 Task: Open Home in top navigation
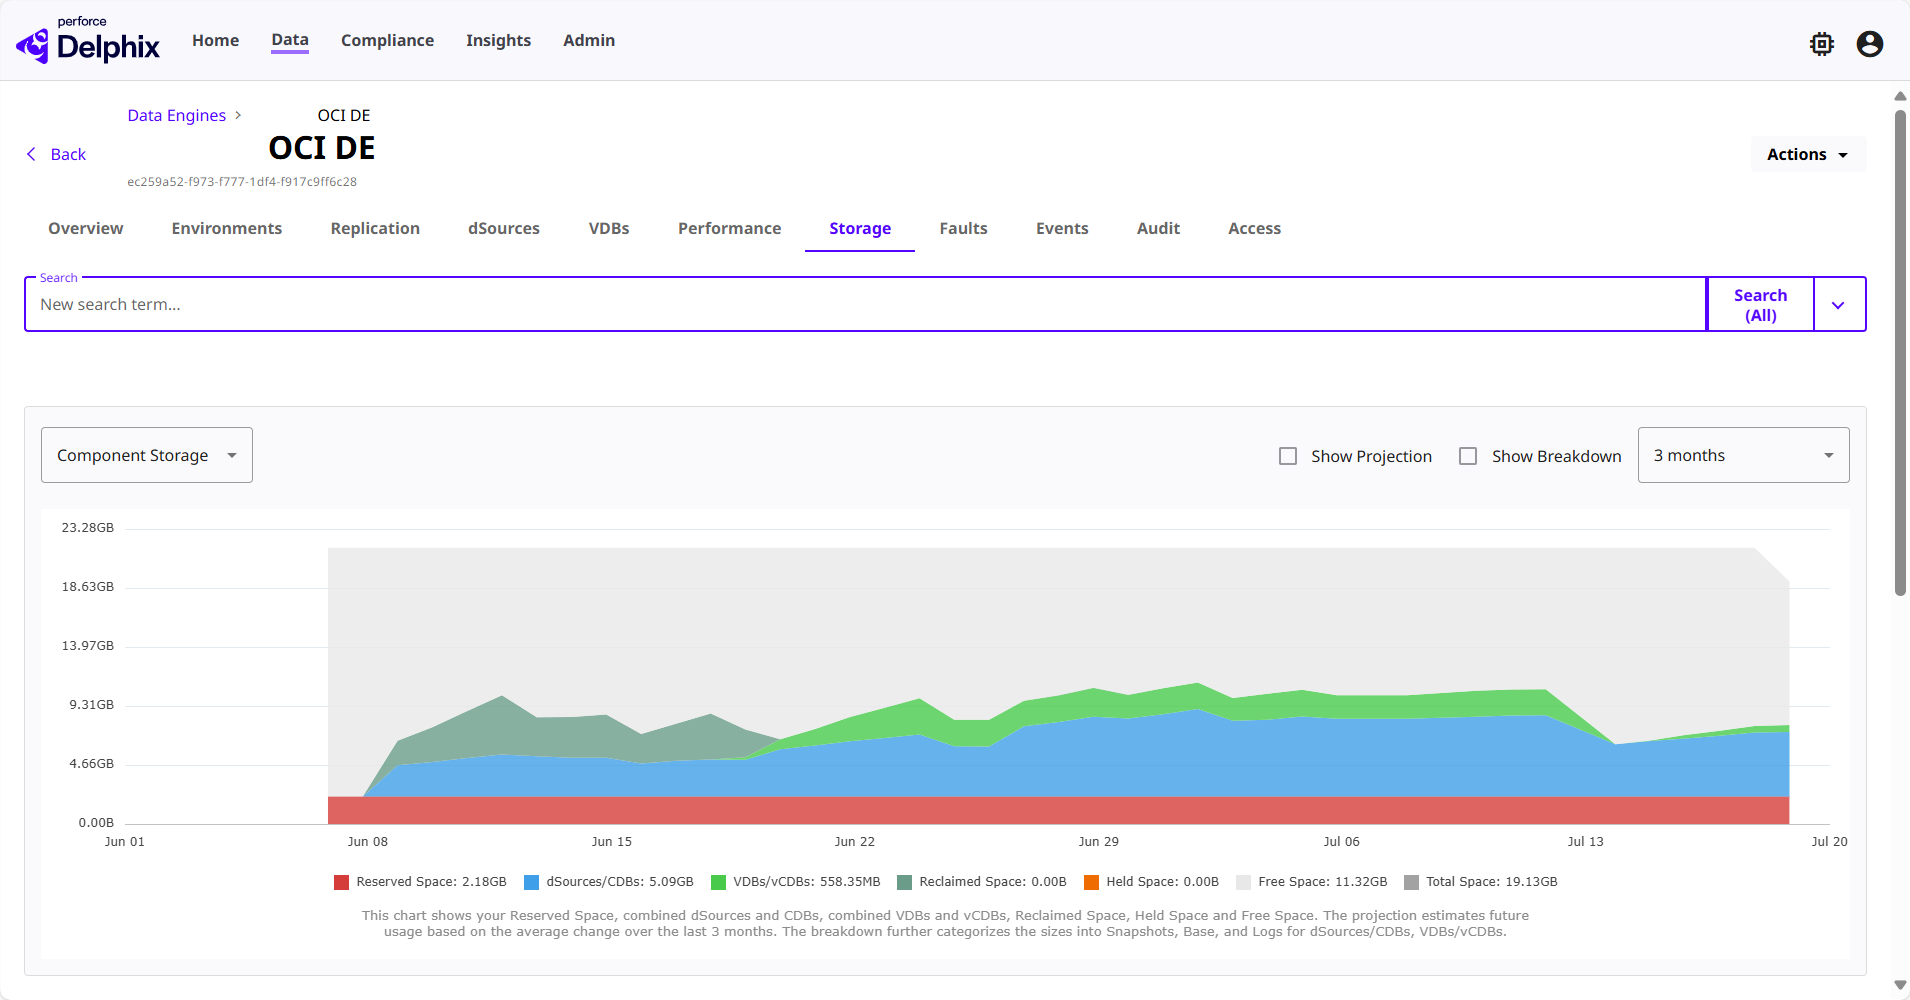tap(215, 40)
